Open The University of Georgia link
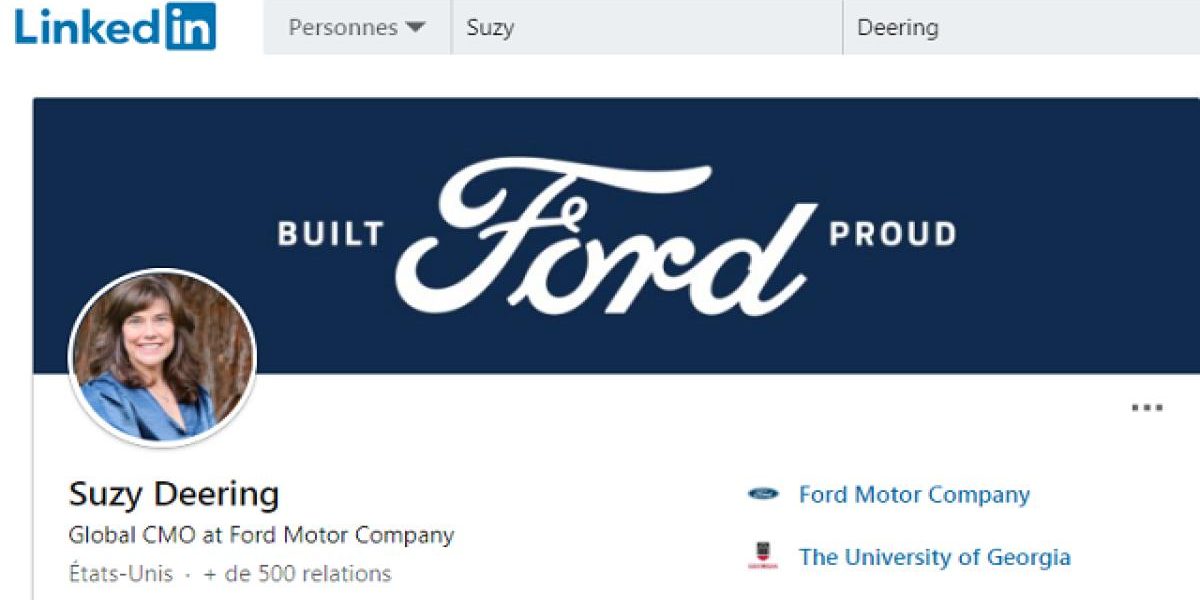 tap(934, 557)
